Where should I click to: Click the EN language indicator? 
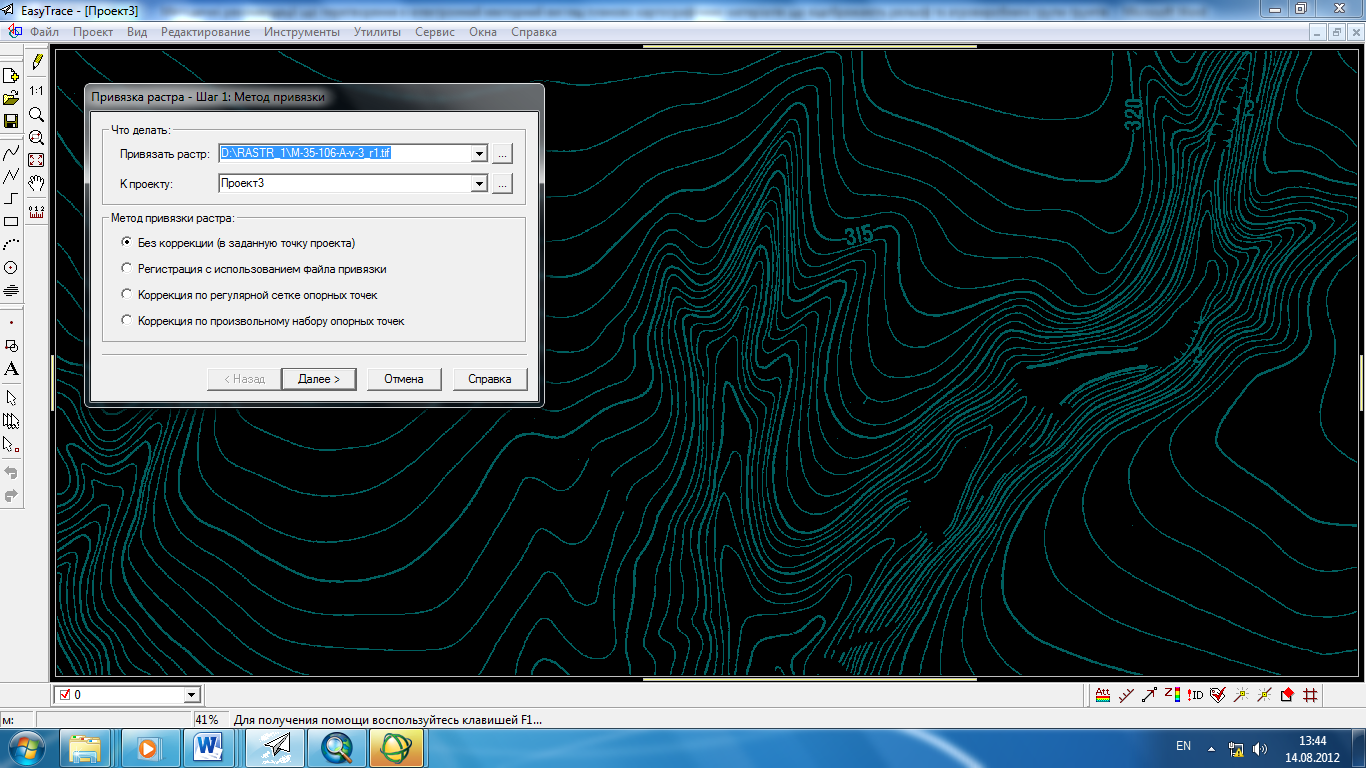(1184, 747)
